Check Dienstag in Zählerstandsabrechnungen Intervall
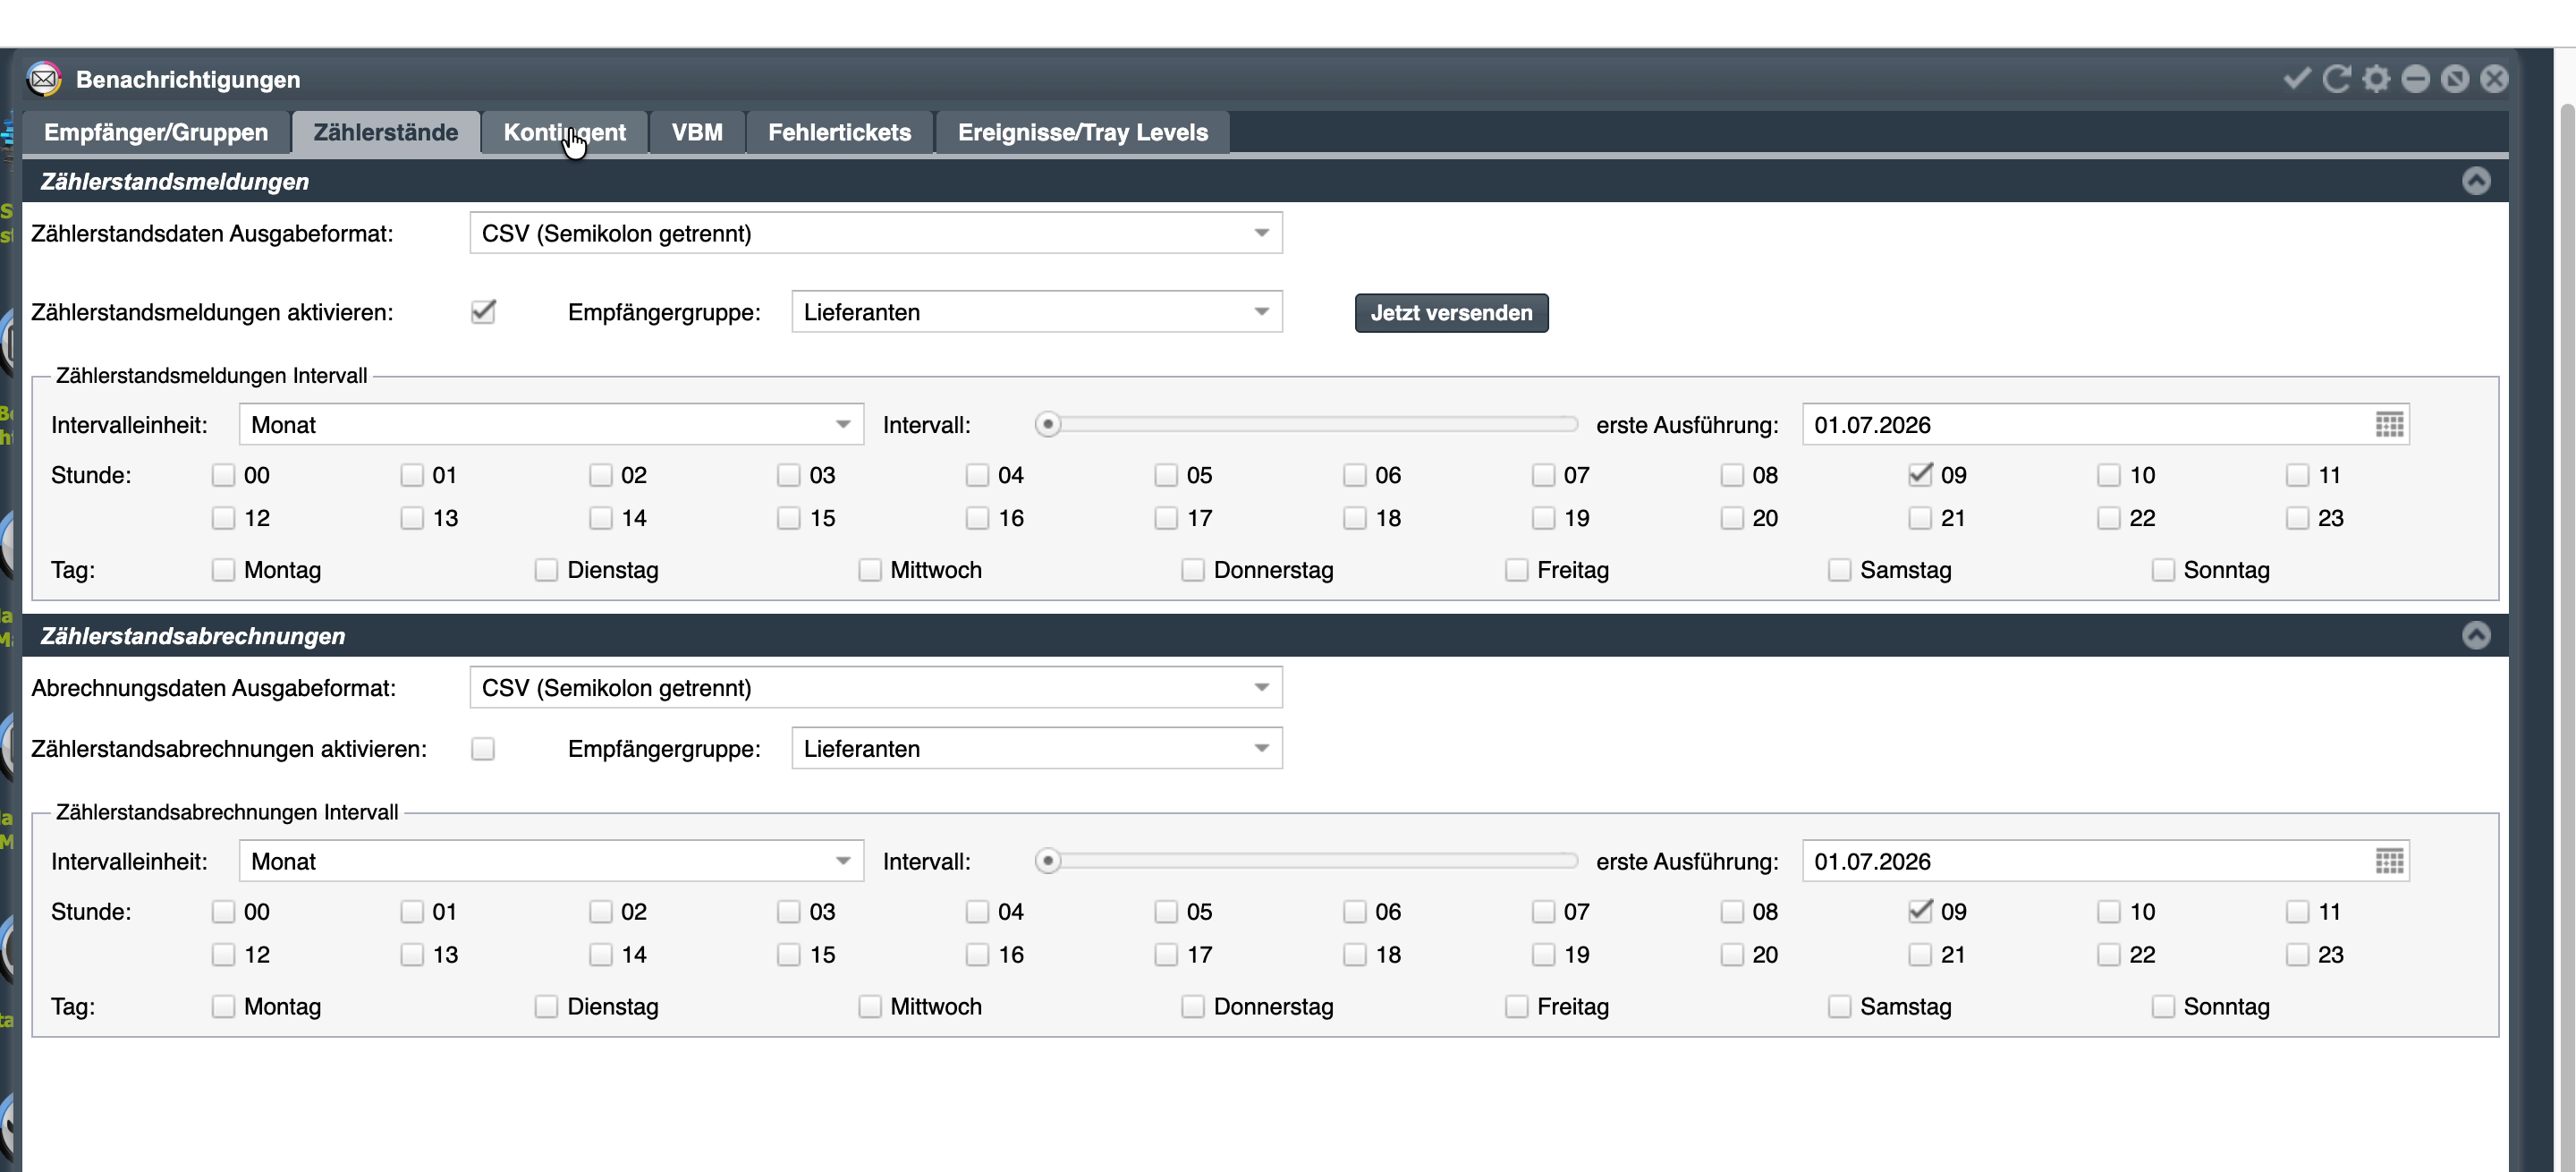2576x1172 pixels. pyautogui.click(x=546, y=1006)
